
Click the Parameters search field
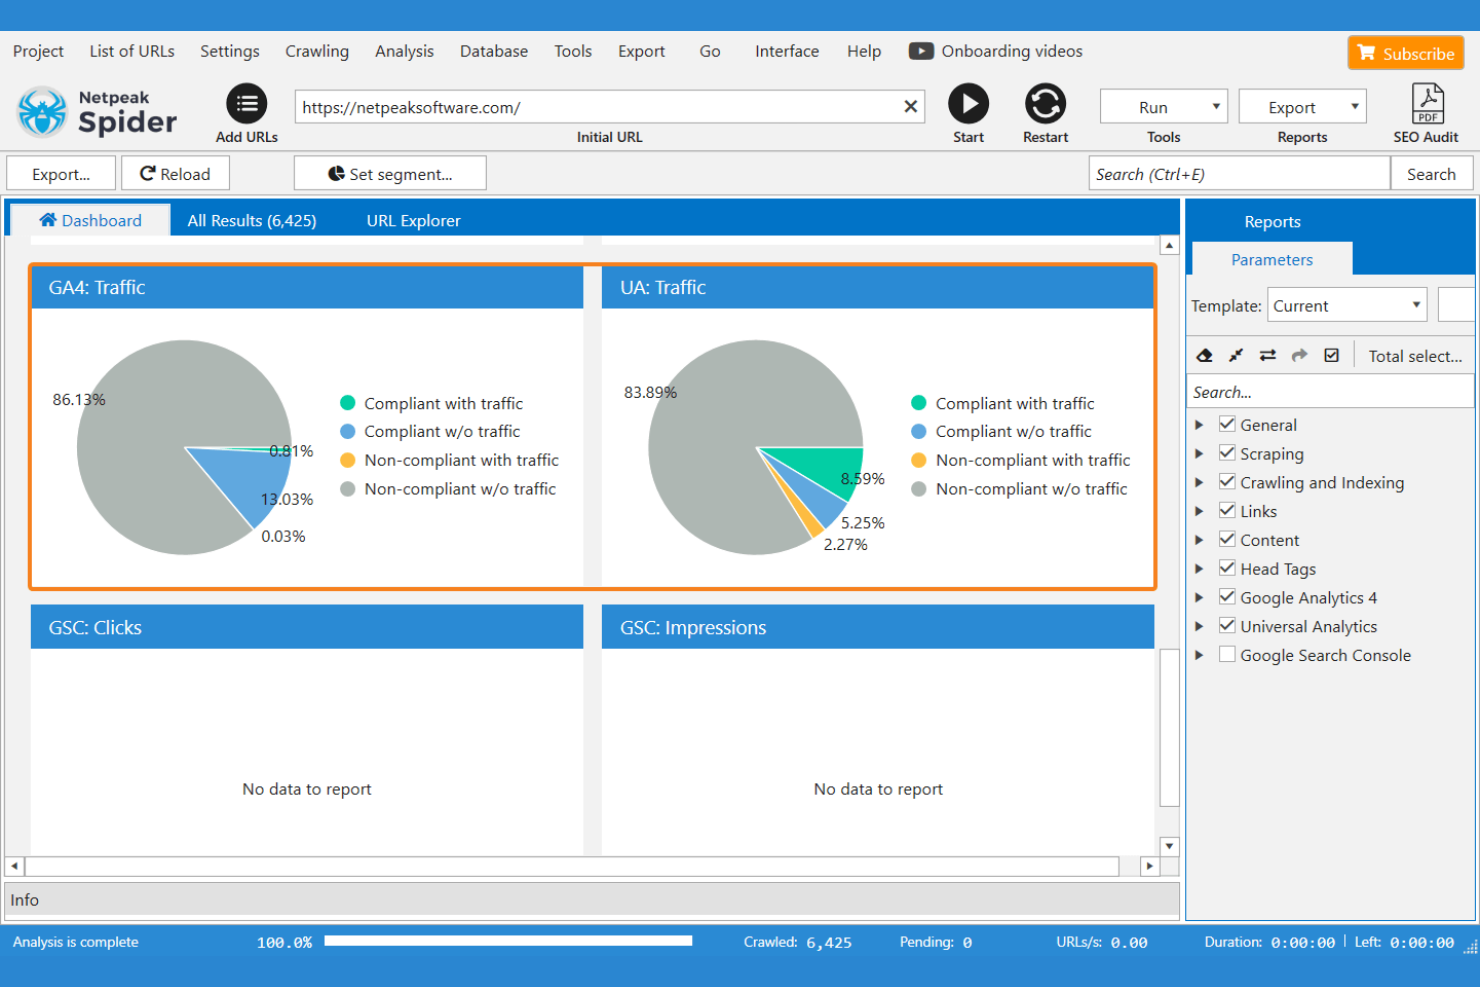[1330, 392]
